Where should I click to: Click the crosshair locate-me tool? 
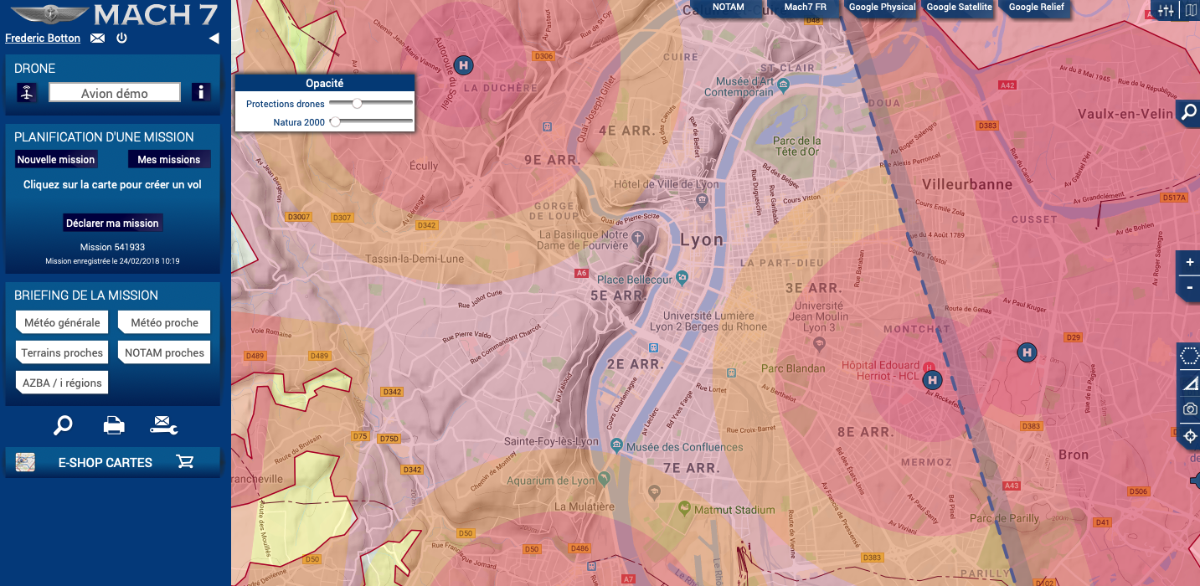[x=1189, y=436]
